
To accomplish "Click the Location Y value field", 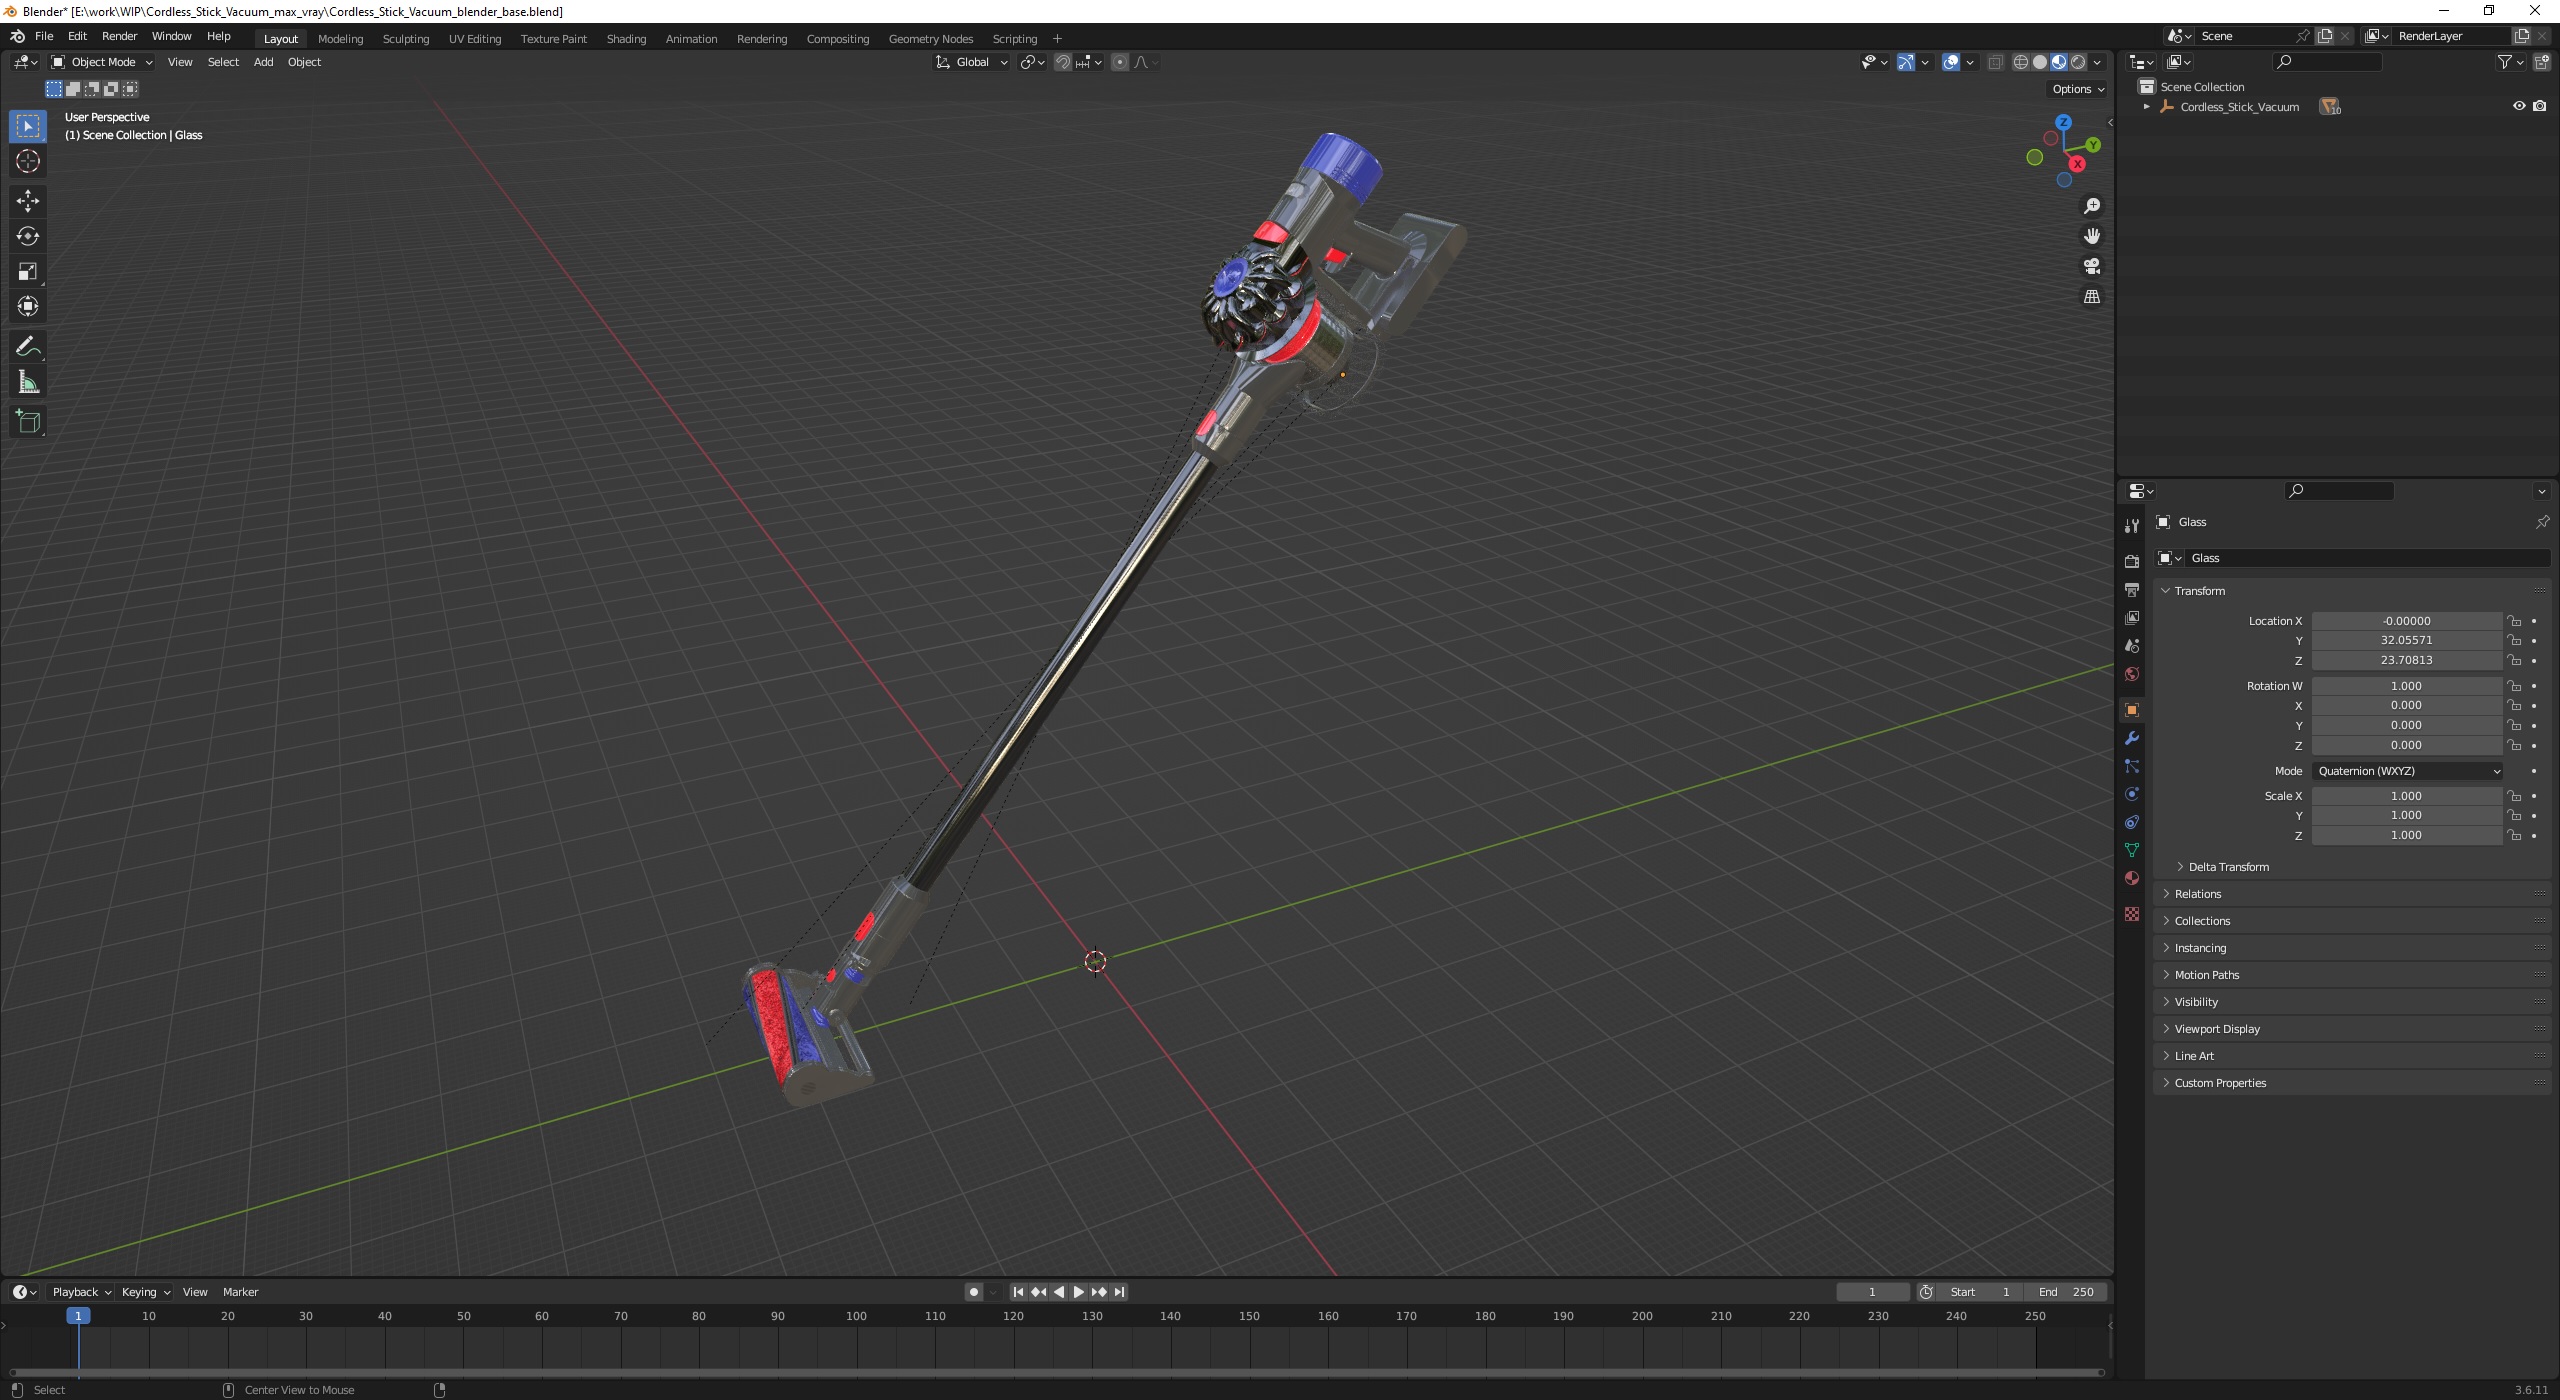I will [x=2407, y=640].
